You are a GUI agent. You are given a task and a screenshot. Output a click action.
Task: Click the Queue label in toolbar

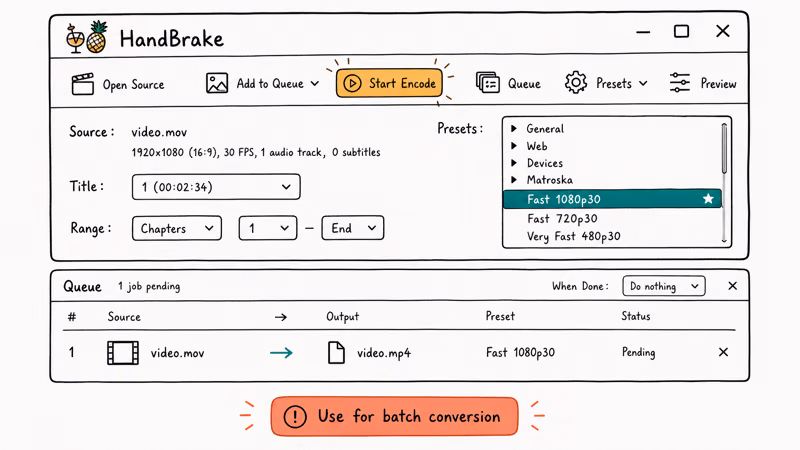(x=524, y=84)
